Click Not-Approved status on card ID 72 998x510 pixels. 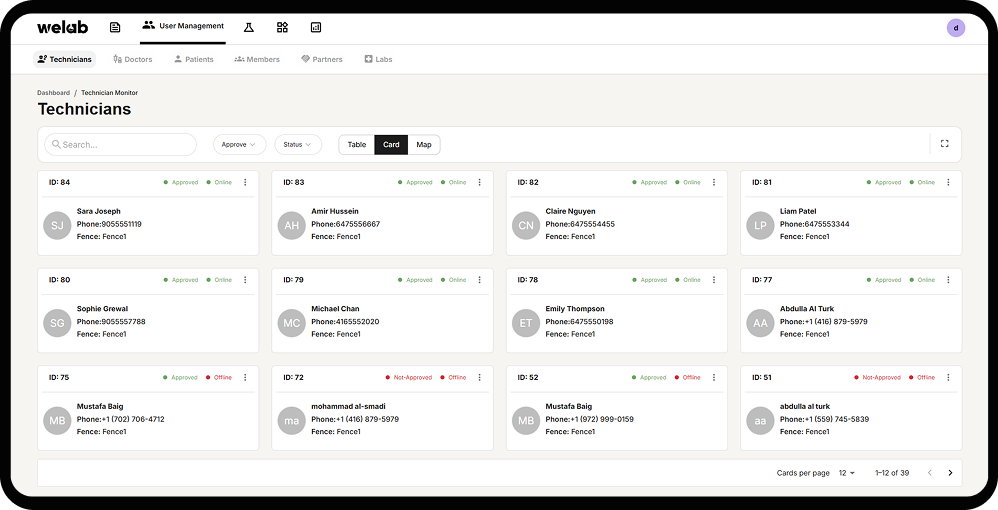click(x=409, y=378)
